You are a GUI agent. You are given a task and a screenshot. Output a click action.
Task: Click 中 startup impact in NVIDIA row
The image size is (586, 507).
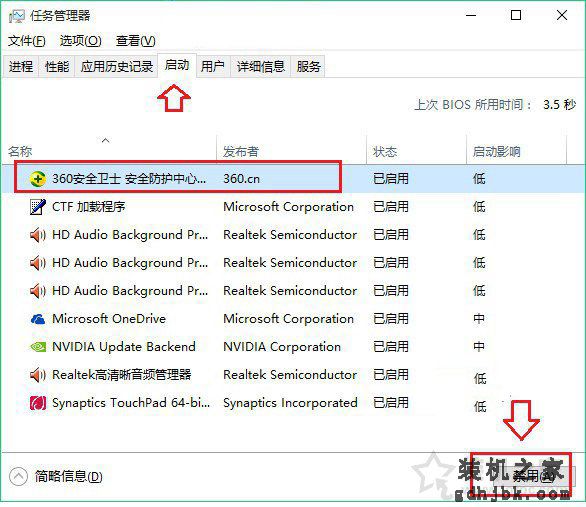pyautogui.click(x=479, y=347)
